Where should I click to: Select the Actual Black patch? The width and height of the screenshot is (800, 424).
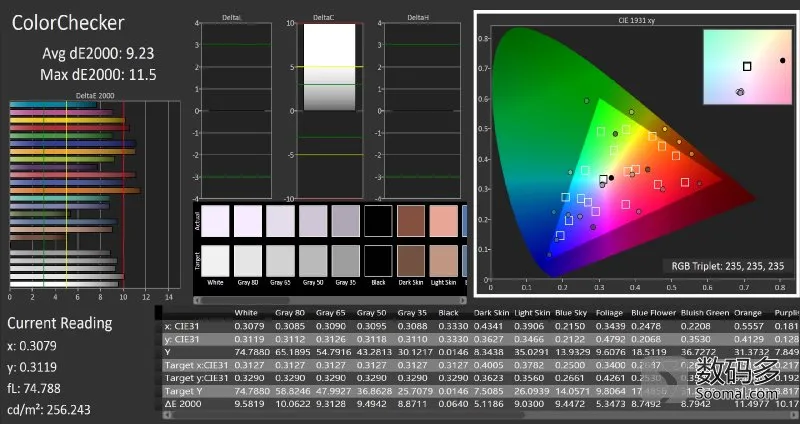pyautogui.click(x=378, y=221)
